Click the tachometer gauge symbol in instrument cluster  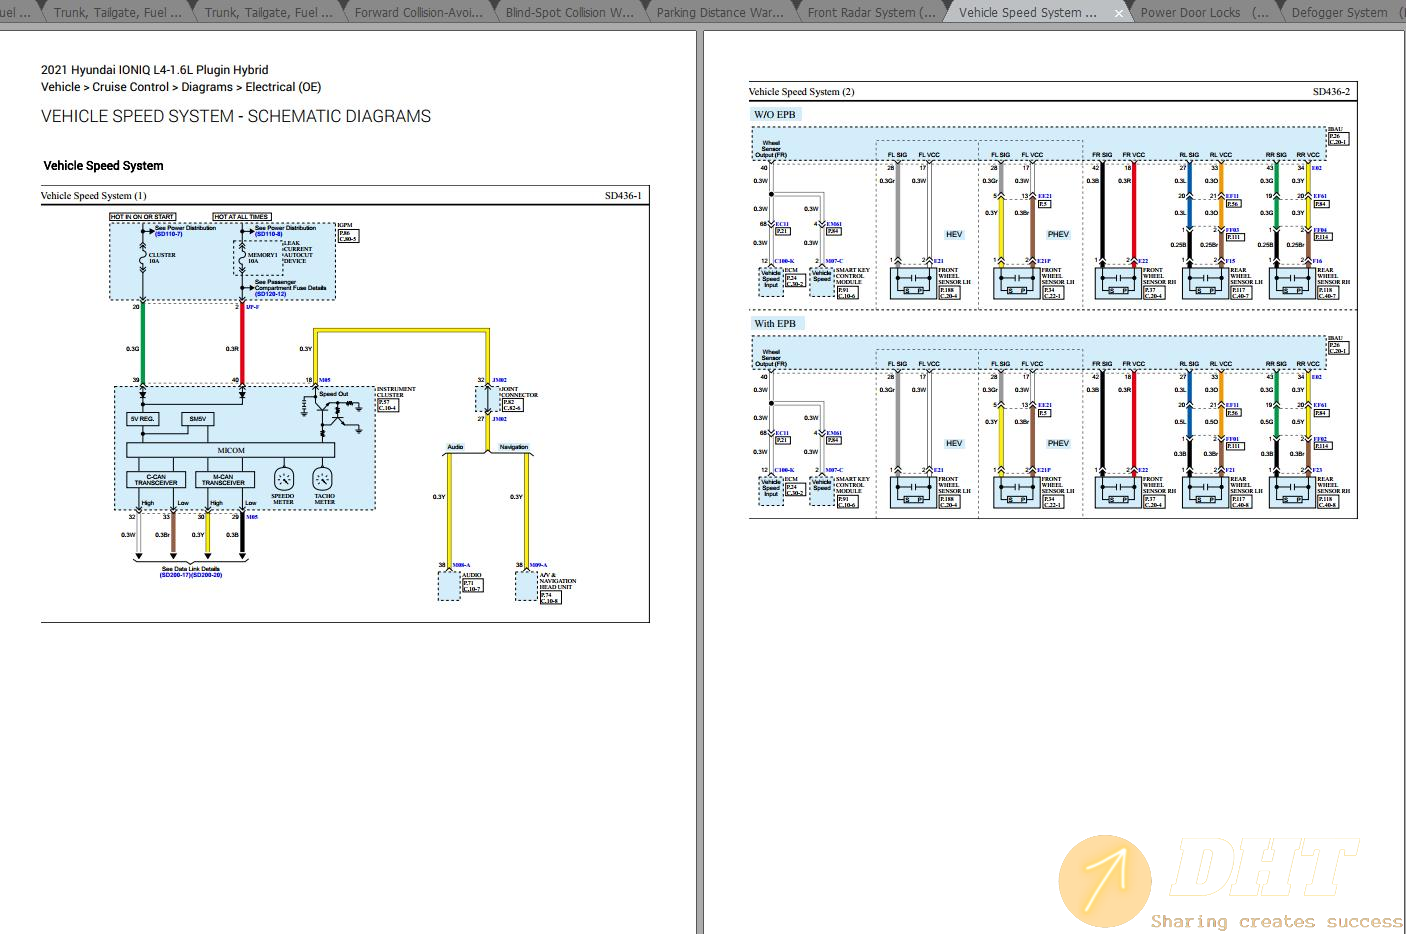pos(323,479)
